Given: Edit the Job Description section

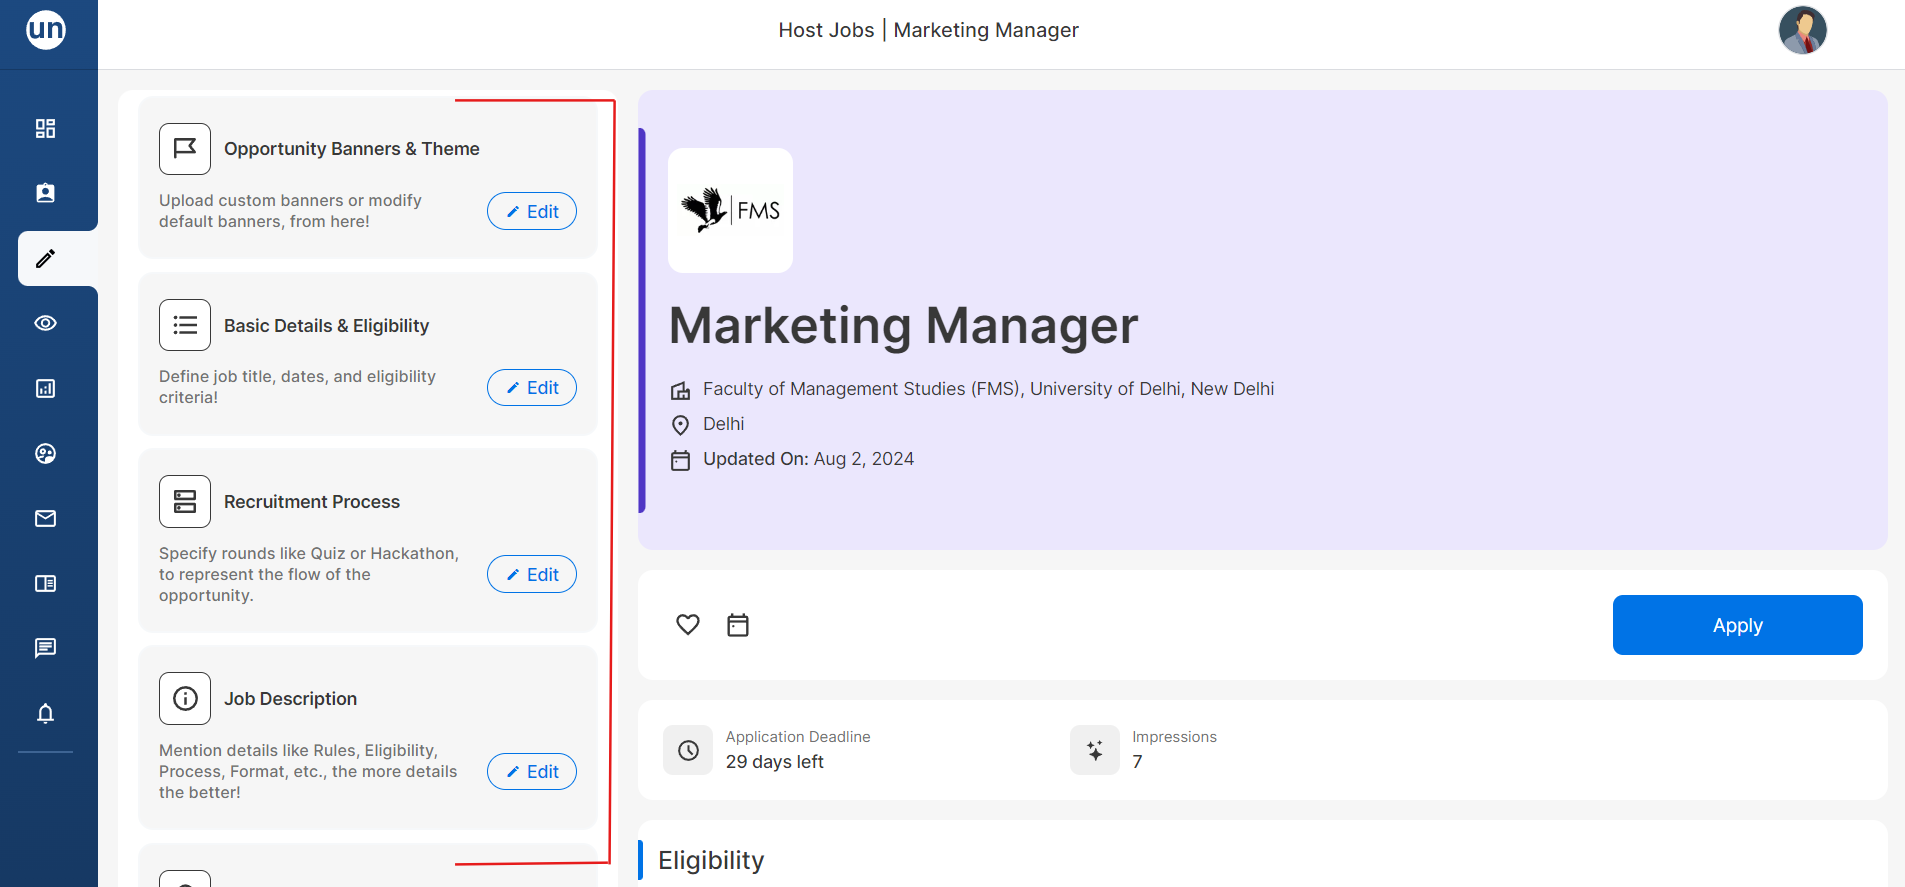Looking at the screenshot, I should click(x=531, y=772).
